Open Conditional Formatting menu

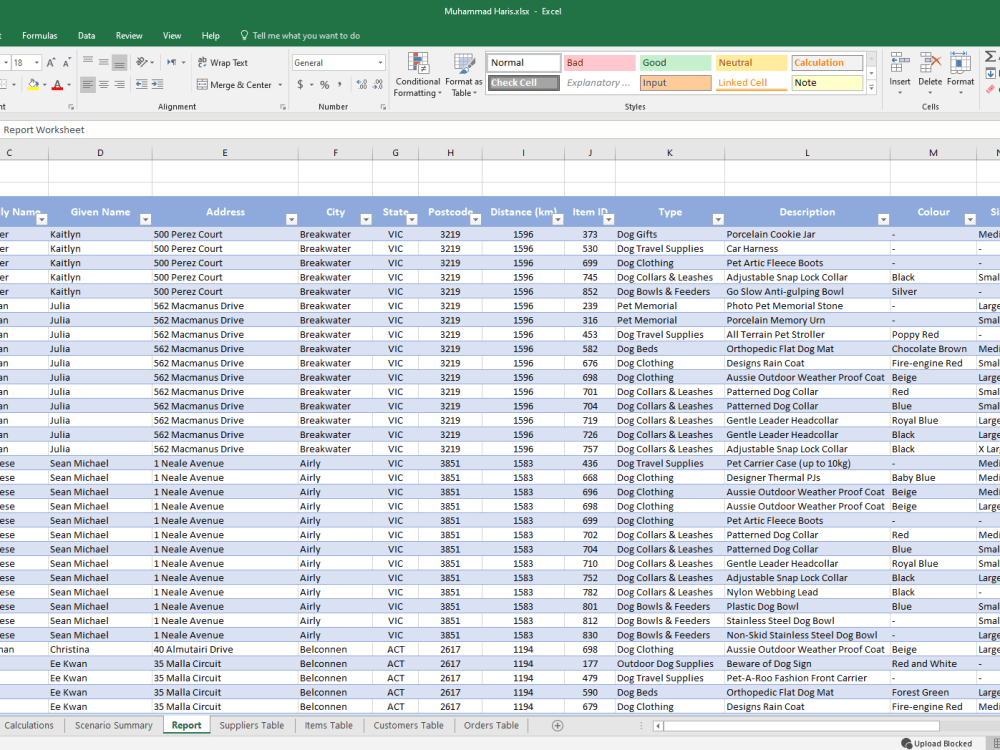pyautogui.click(x=418, y=75)
